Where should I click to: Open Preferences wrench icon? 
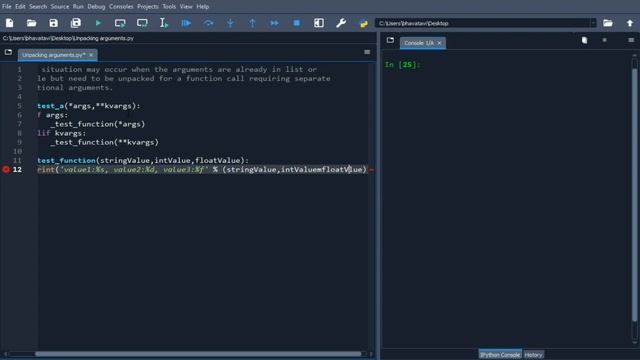click(x=341, y=23)
